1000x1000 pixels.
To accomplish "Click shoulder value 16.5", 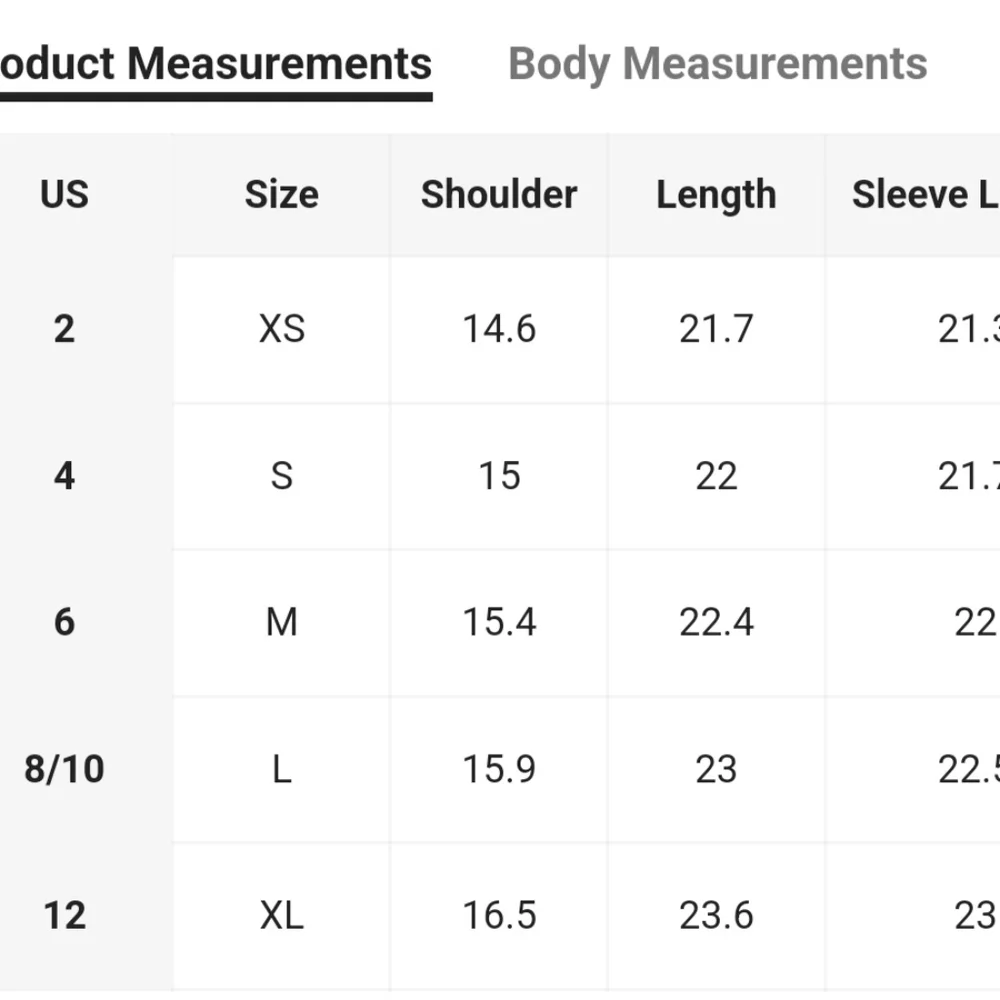I will pyautogui.click(x=499, y=915).
